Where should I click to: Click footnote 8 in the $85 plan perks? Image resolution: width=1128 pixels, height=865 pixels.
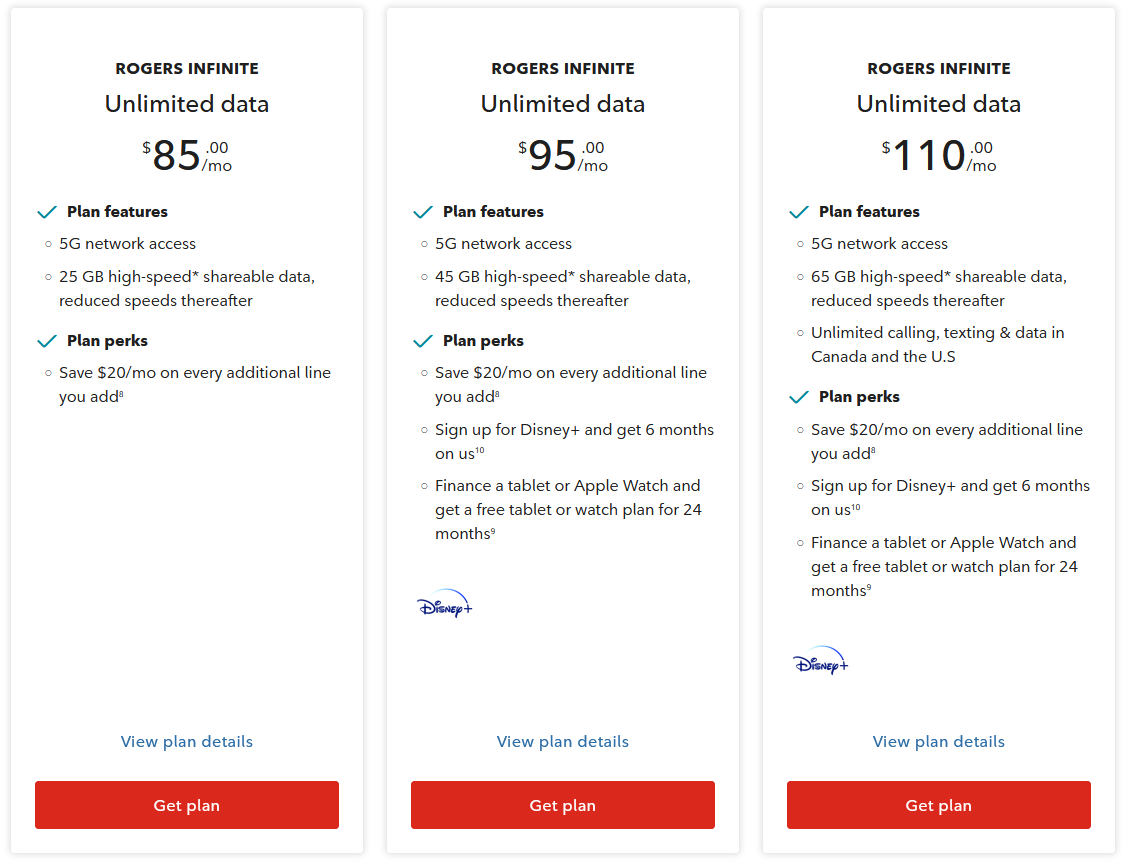pos(121,394)
